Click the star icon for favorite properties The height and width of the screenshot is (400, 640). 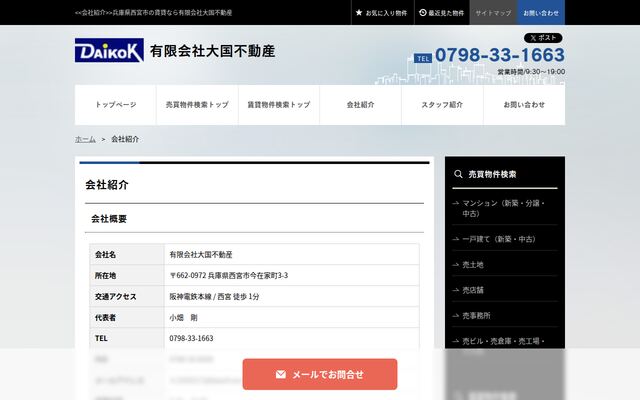coord(359,13)
